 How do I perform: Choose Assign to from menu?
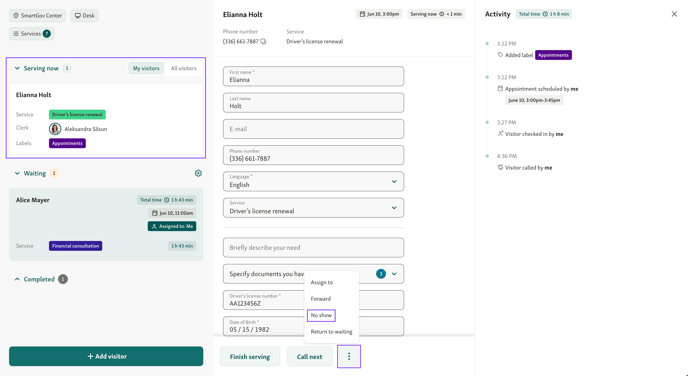[x=322, y=283]
